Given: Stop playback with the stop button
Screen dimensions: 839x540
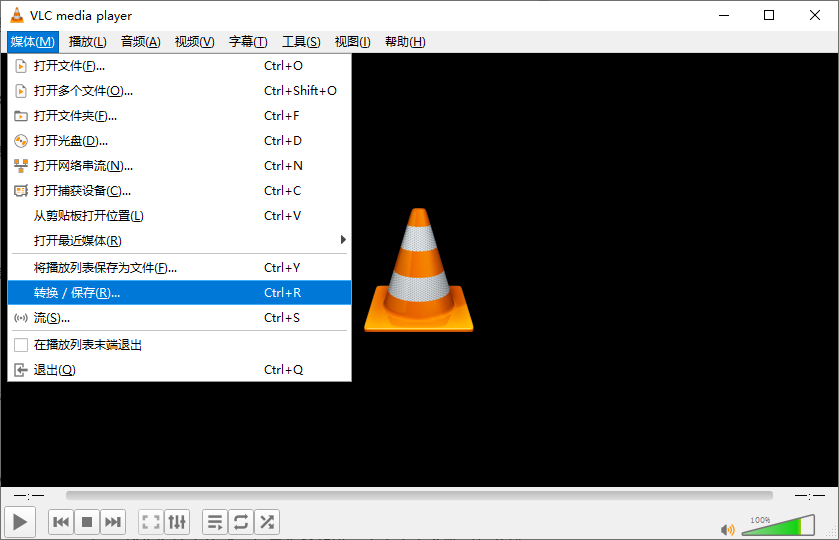Looking at the screenshot, I should [87, 522].
